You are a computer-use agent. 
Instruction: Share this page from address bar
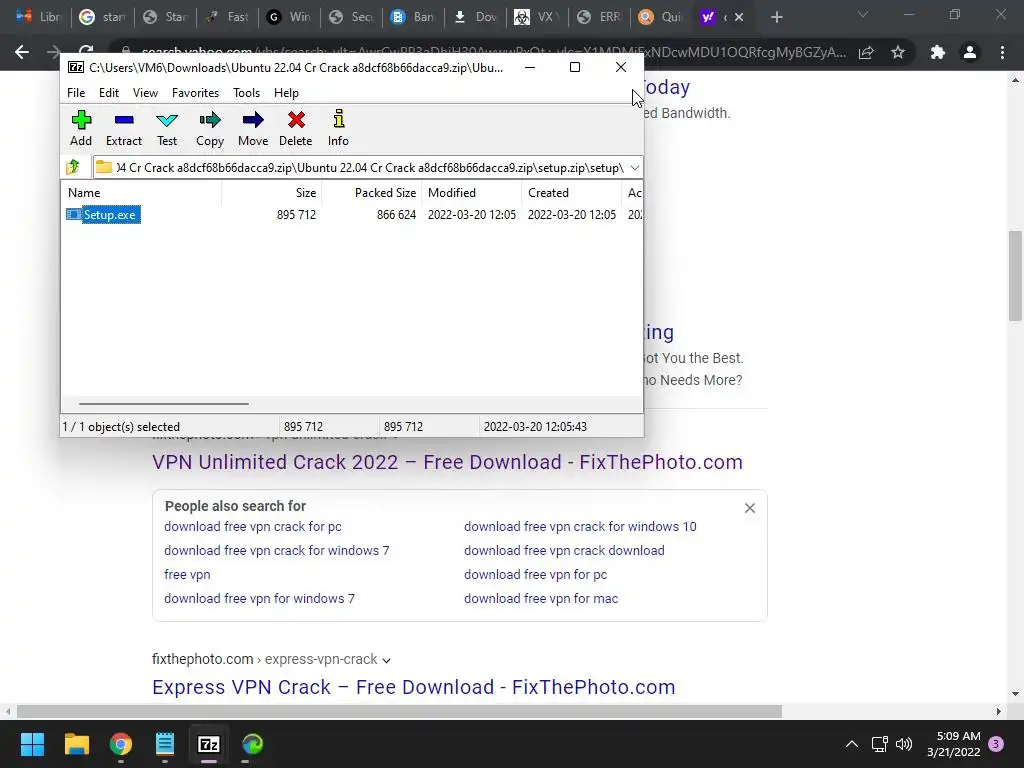tap(866, 52)
